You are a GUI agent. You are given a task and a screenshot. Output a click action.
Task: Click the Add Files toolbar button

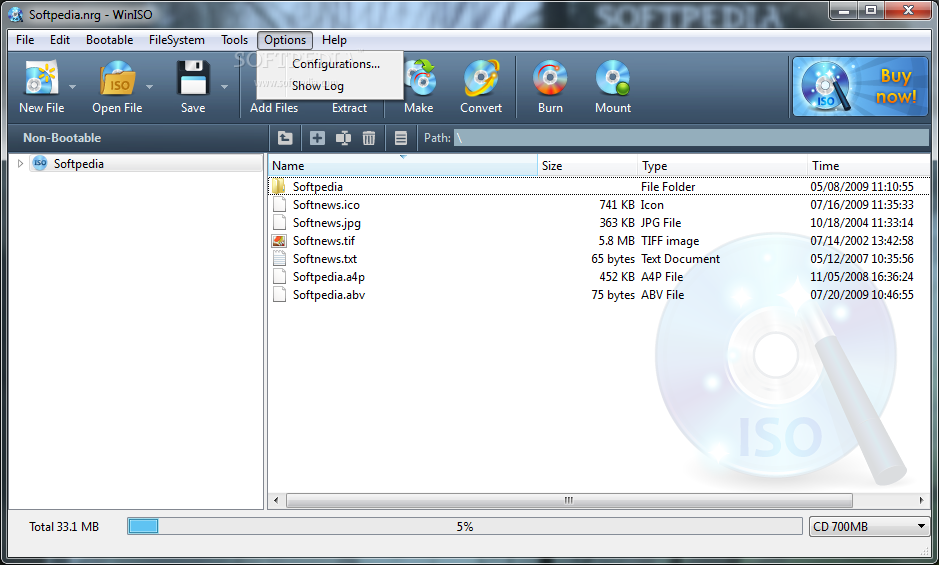click(274, 107)
